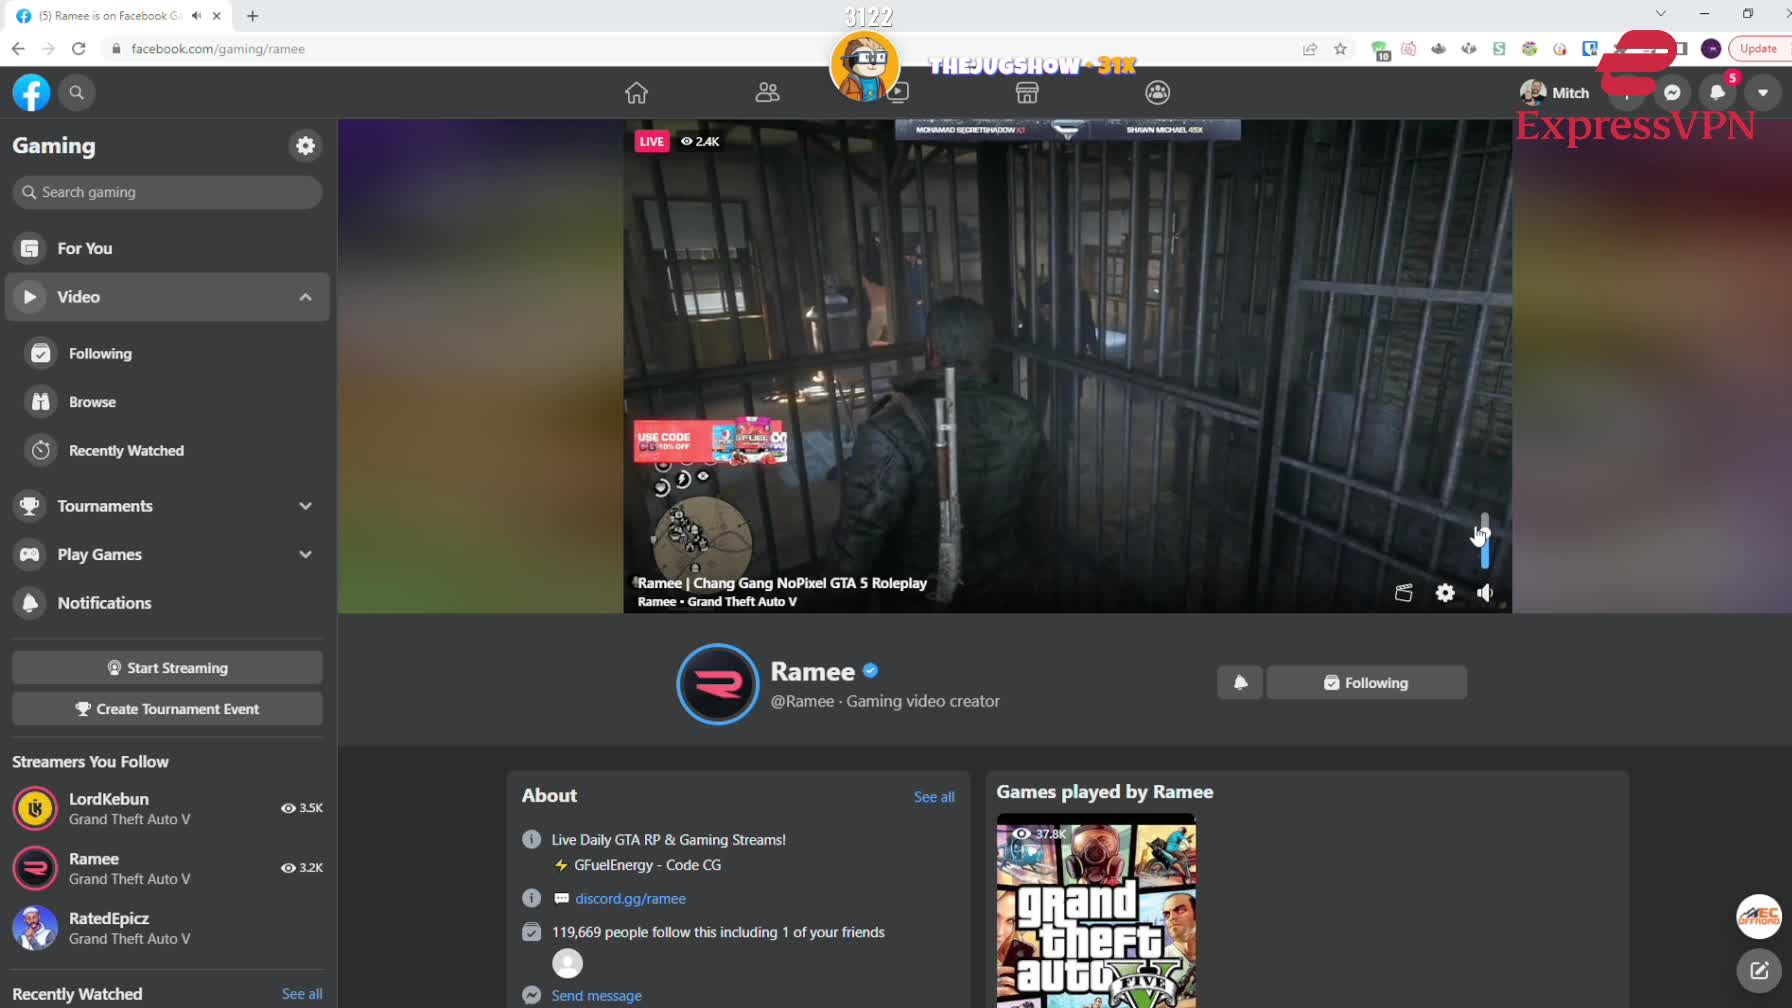Screen dimensions: 1792x1008
Task: Open the Marketplace icon in top navigation
Action: (x=1027, y=93)
